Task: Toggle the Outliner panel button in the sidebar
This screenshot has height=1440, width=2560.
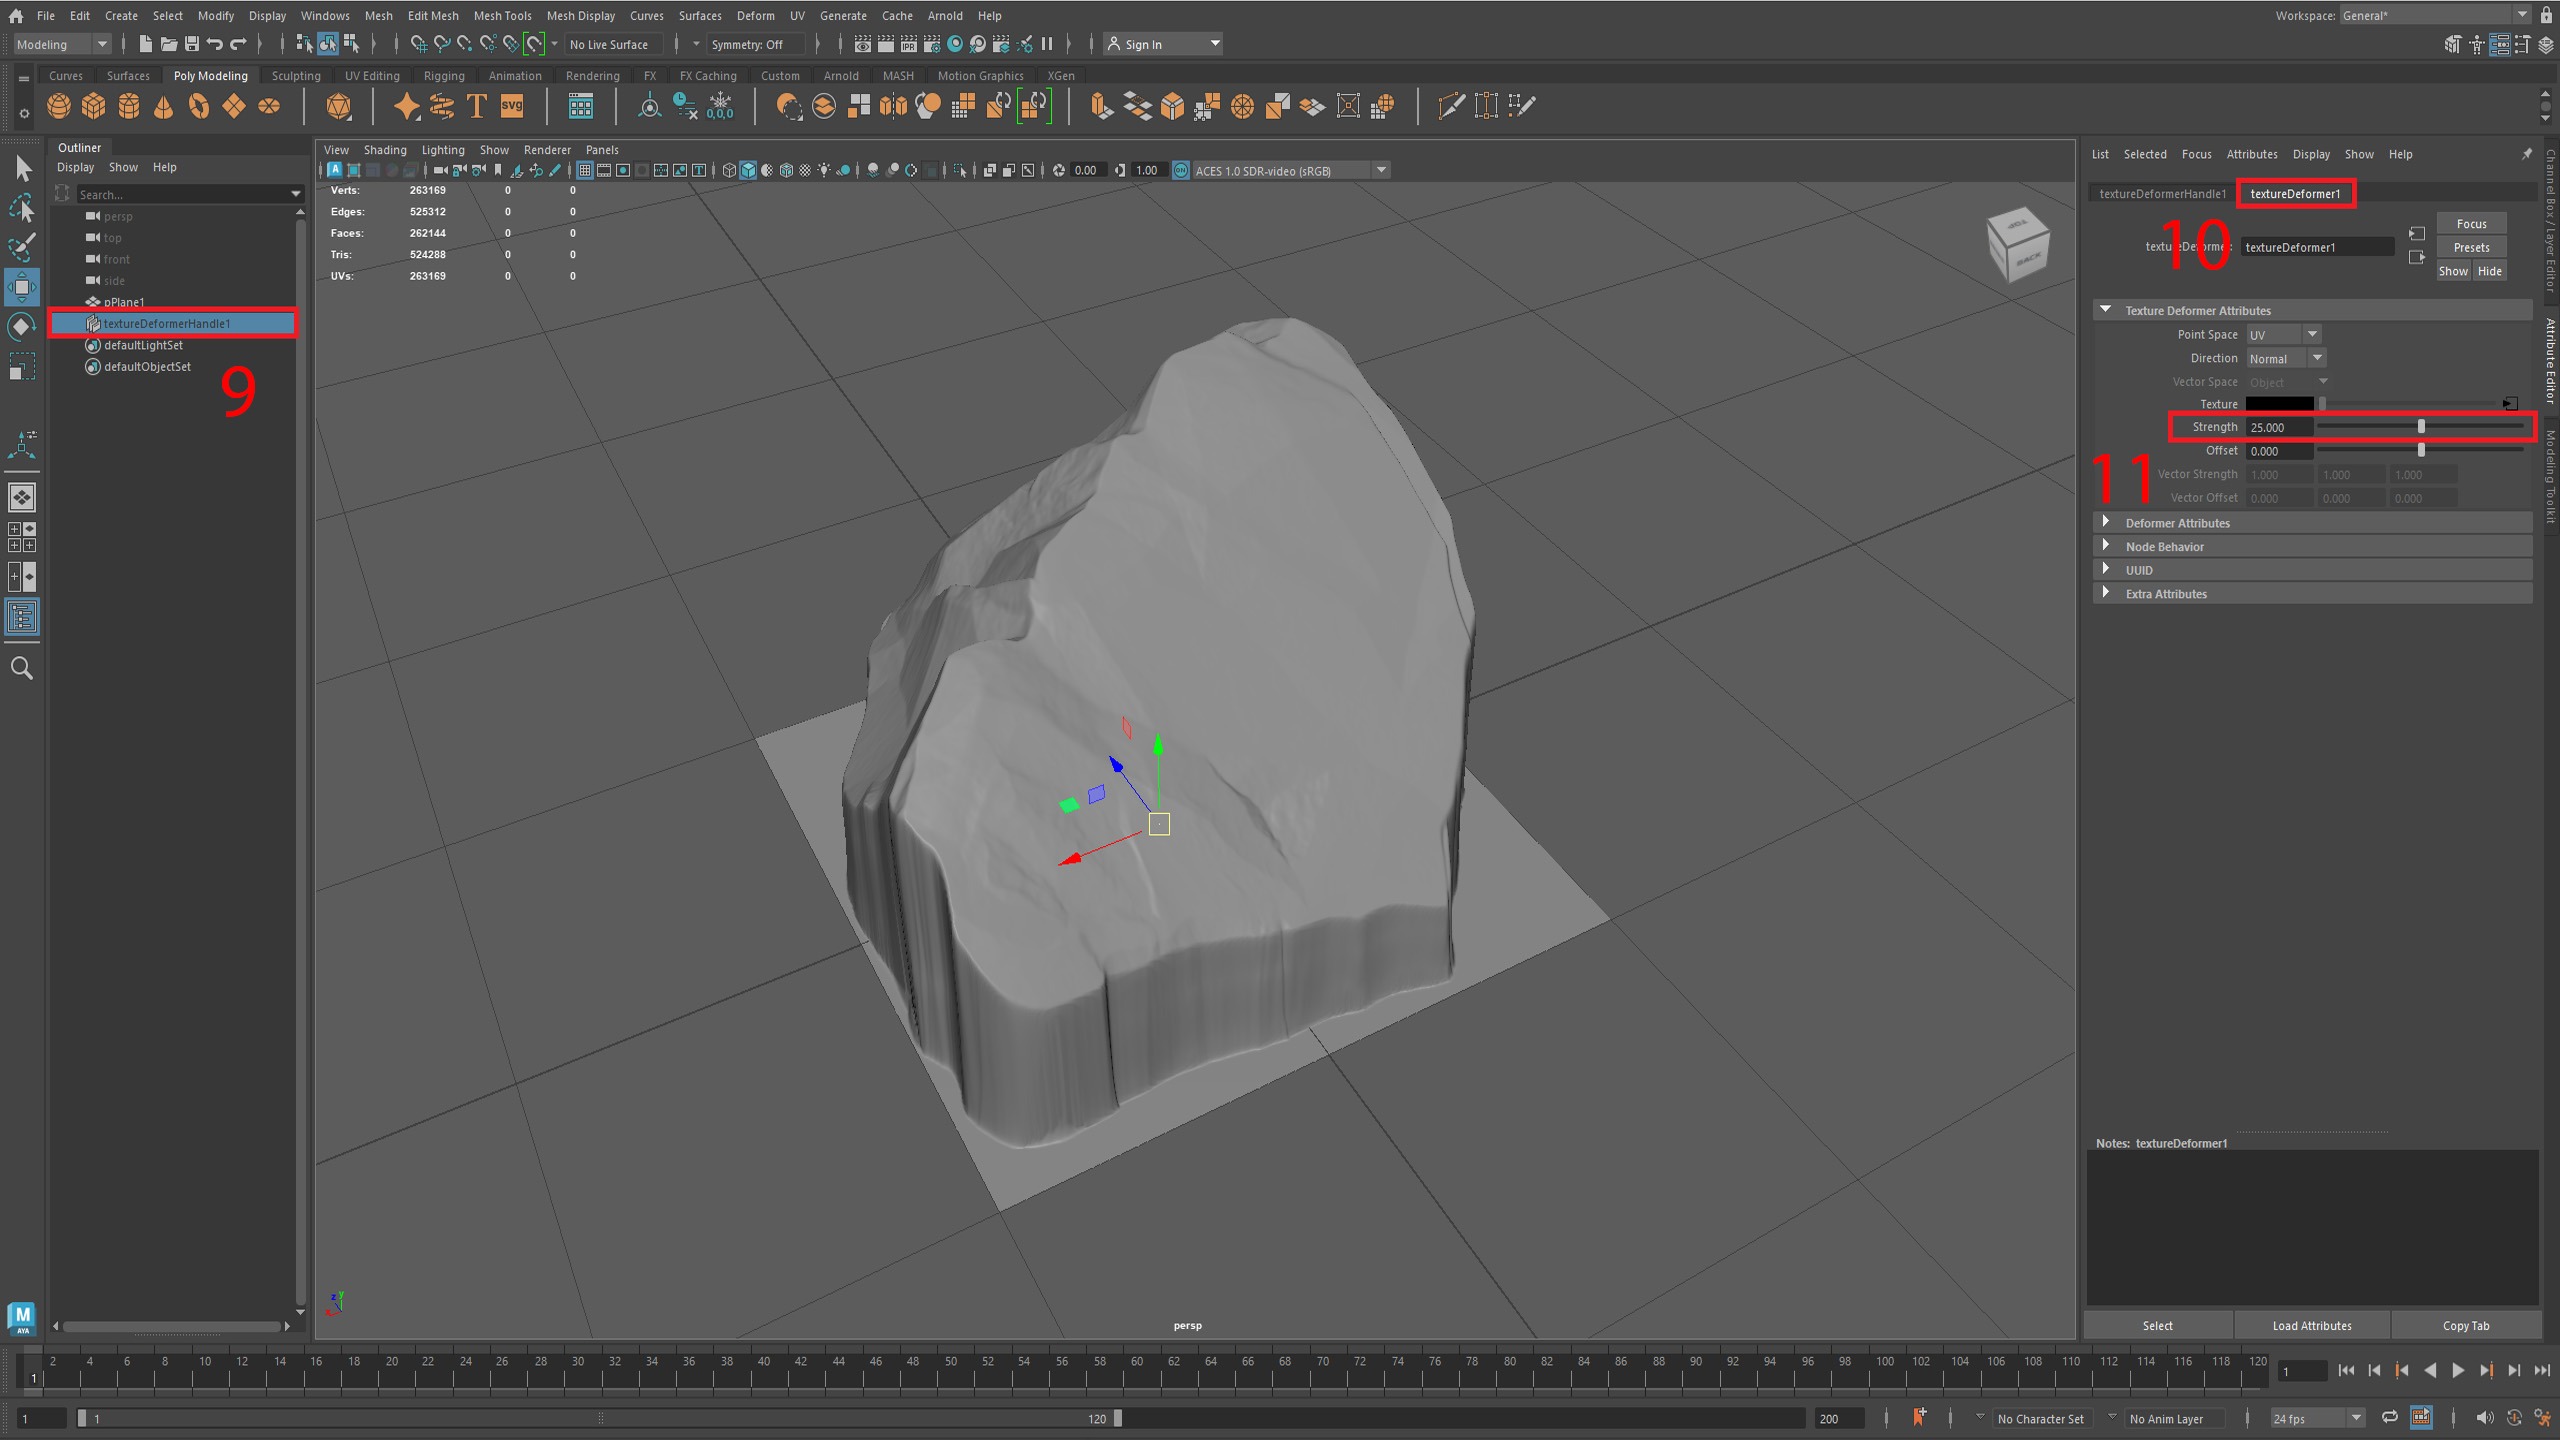Action: tap(22, 616)
